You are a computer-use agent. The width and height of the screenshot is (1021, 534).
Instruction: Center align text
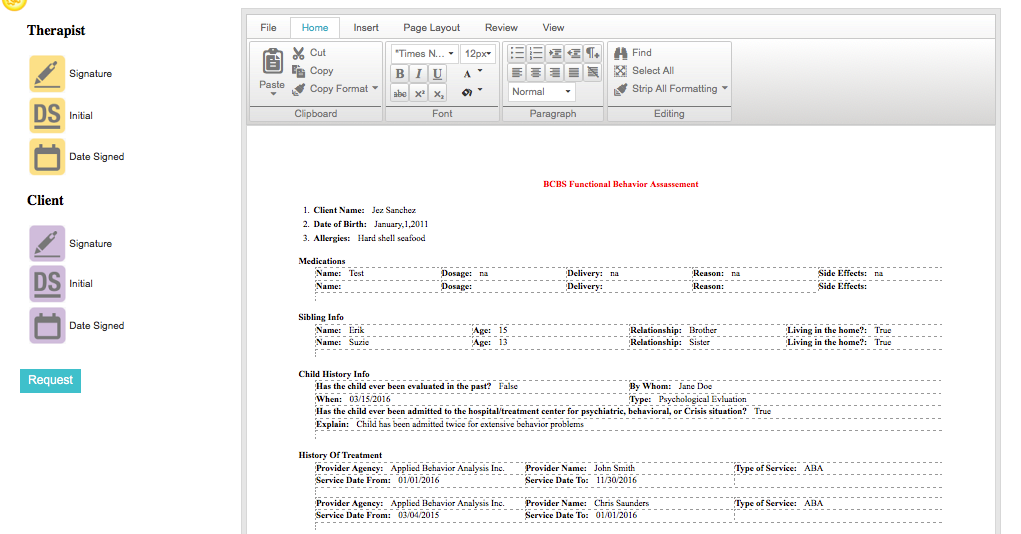tap(535, 72)
